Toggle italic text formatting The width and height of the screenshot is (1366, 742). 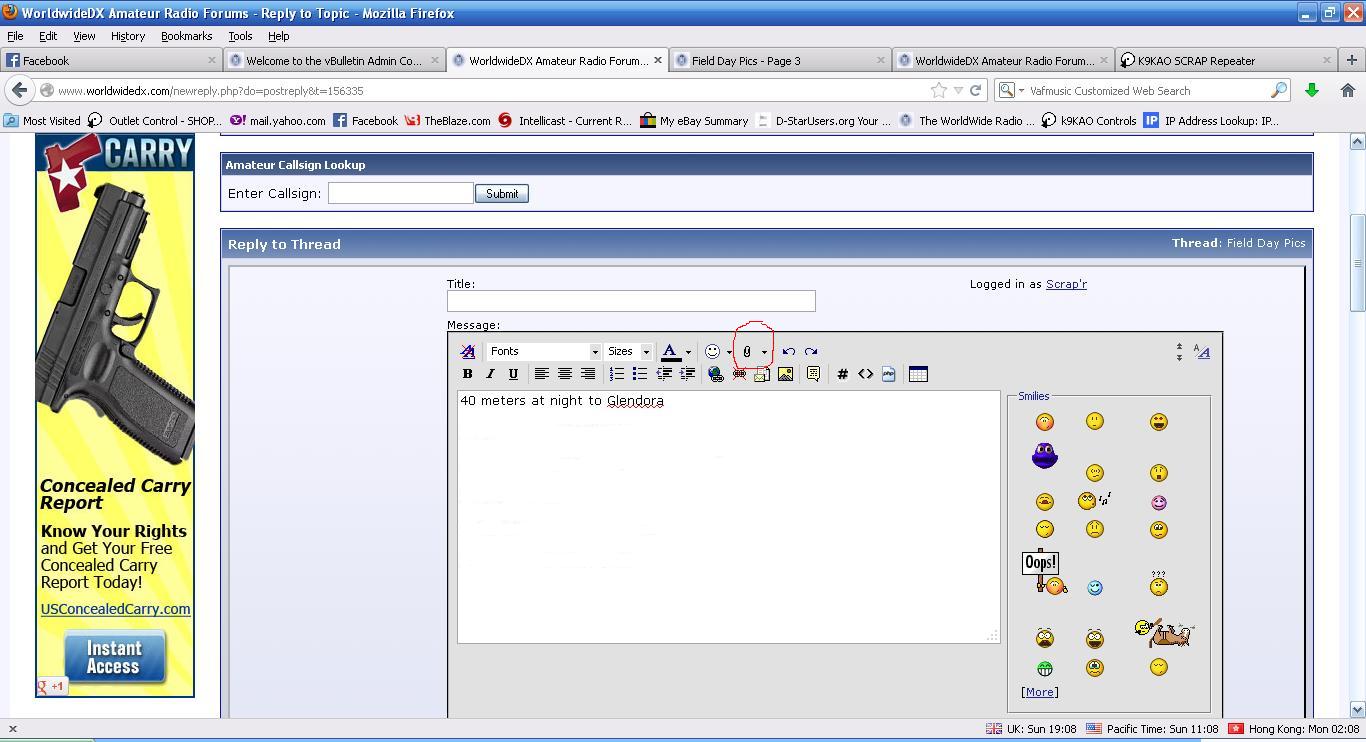[490, 374]
